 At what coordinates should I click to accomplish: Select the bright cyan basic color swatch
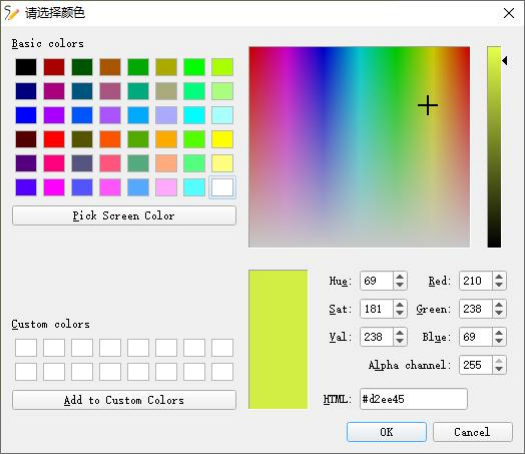pyautogui.click(x=194, y=115)
